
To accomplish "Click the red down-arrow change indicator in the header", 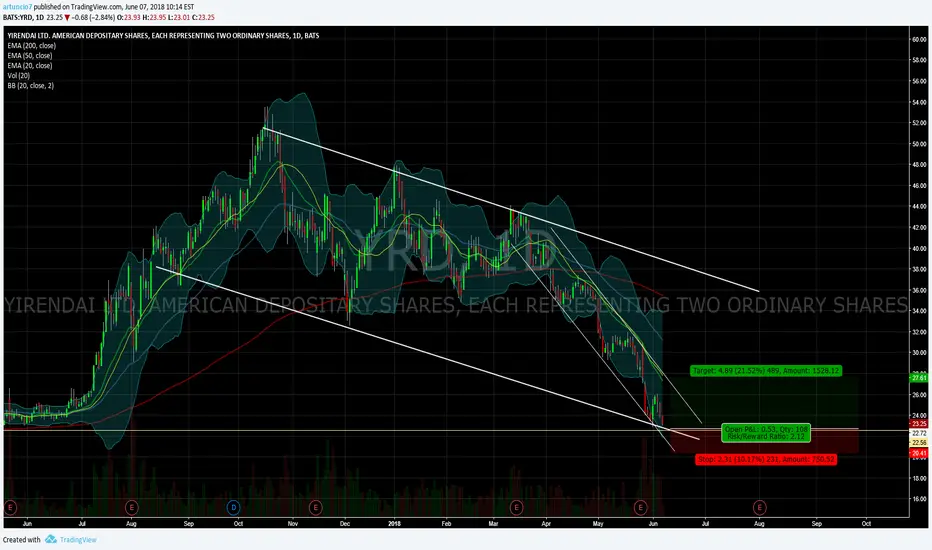I will point(67,18).
